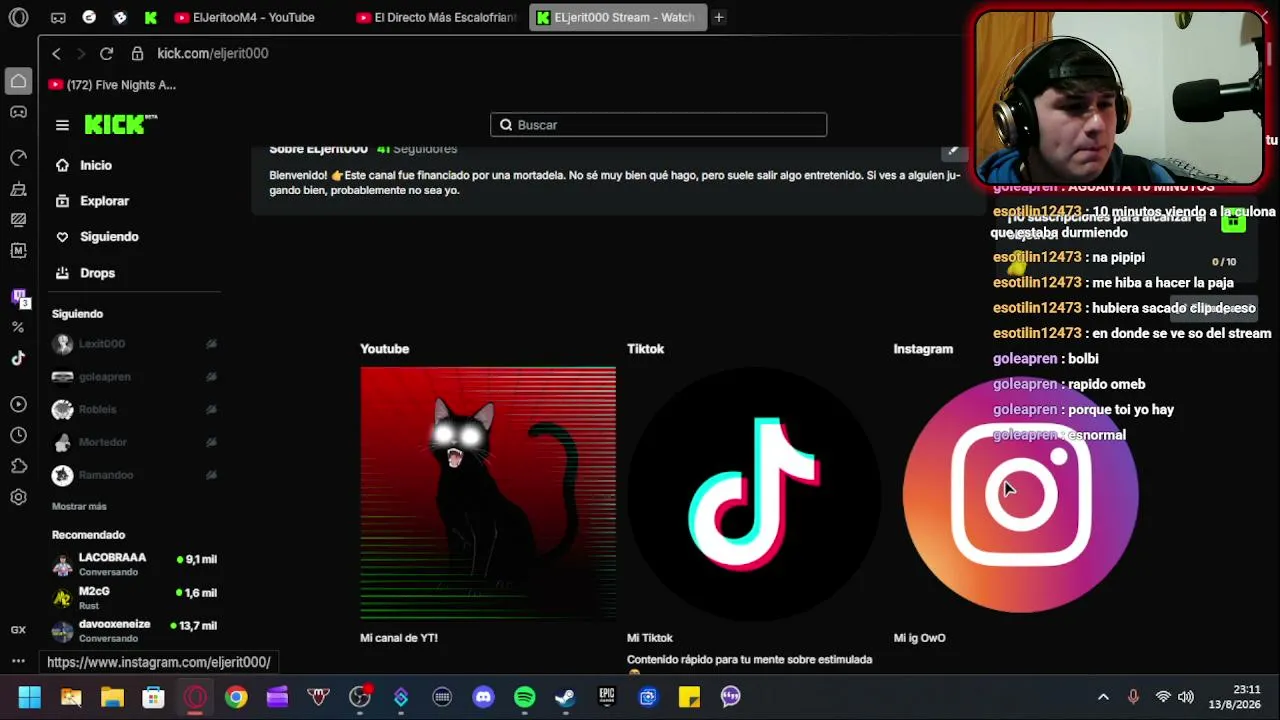Click the Buscar search field
Screen dimensions: 1280x720
point(658,125)
